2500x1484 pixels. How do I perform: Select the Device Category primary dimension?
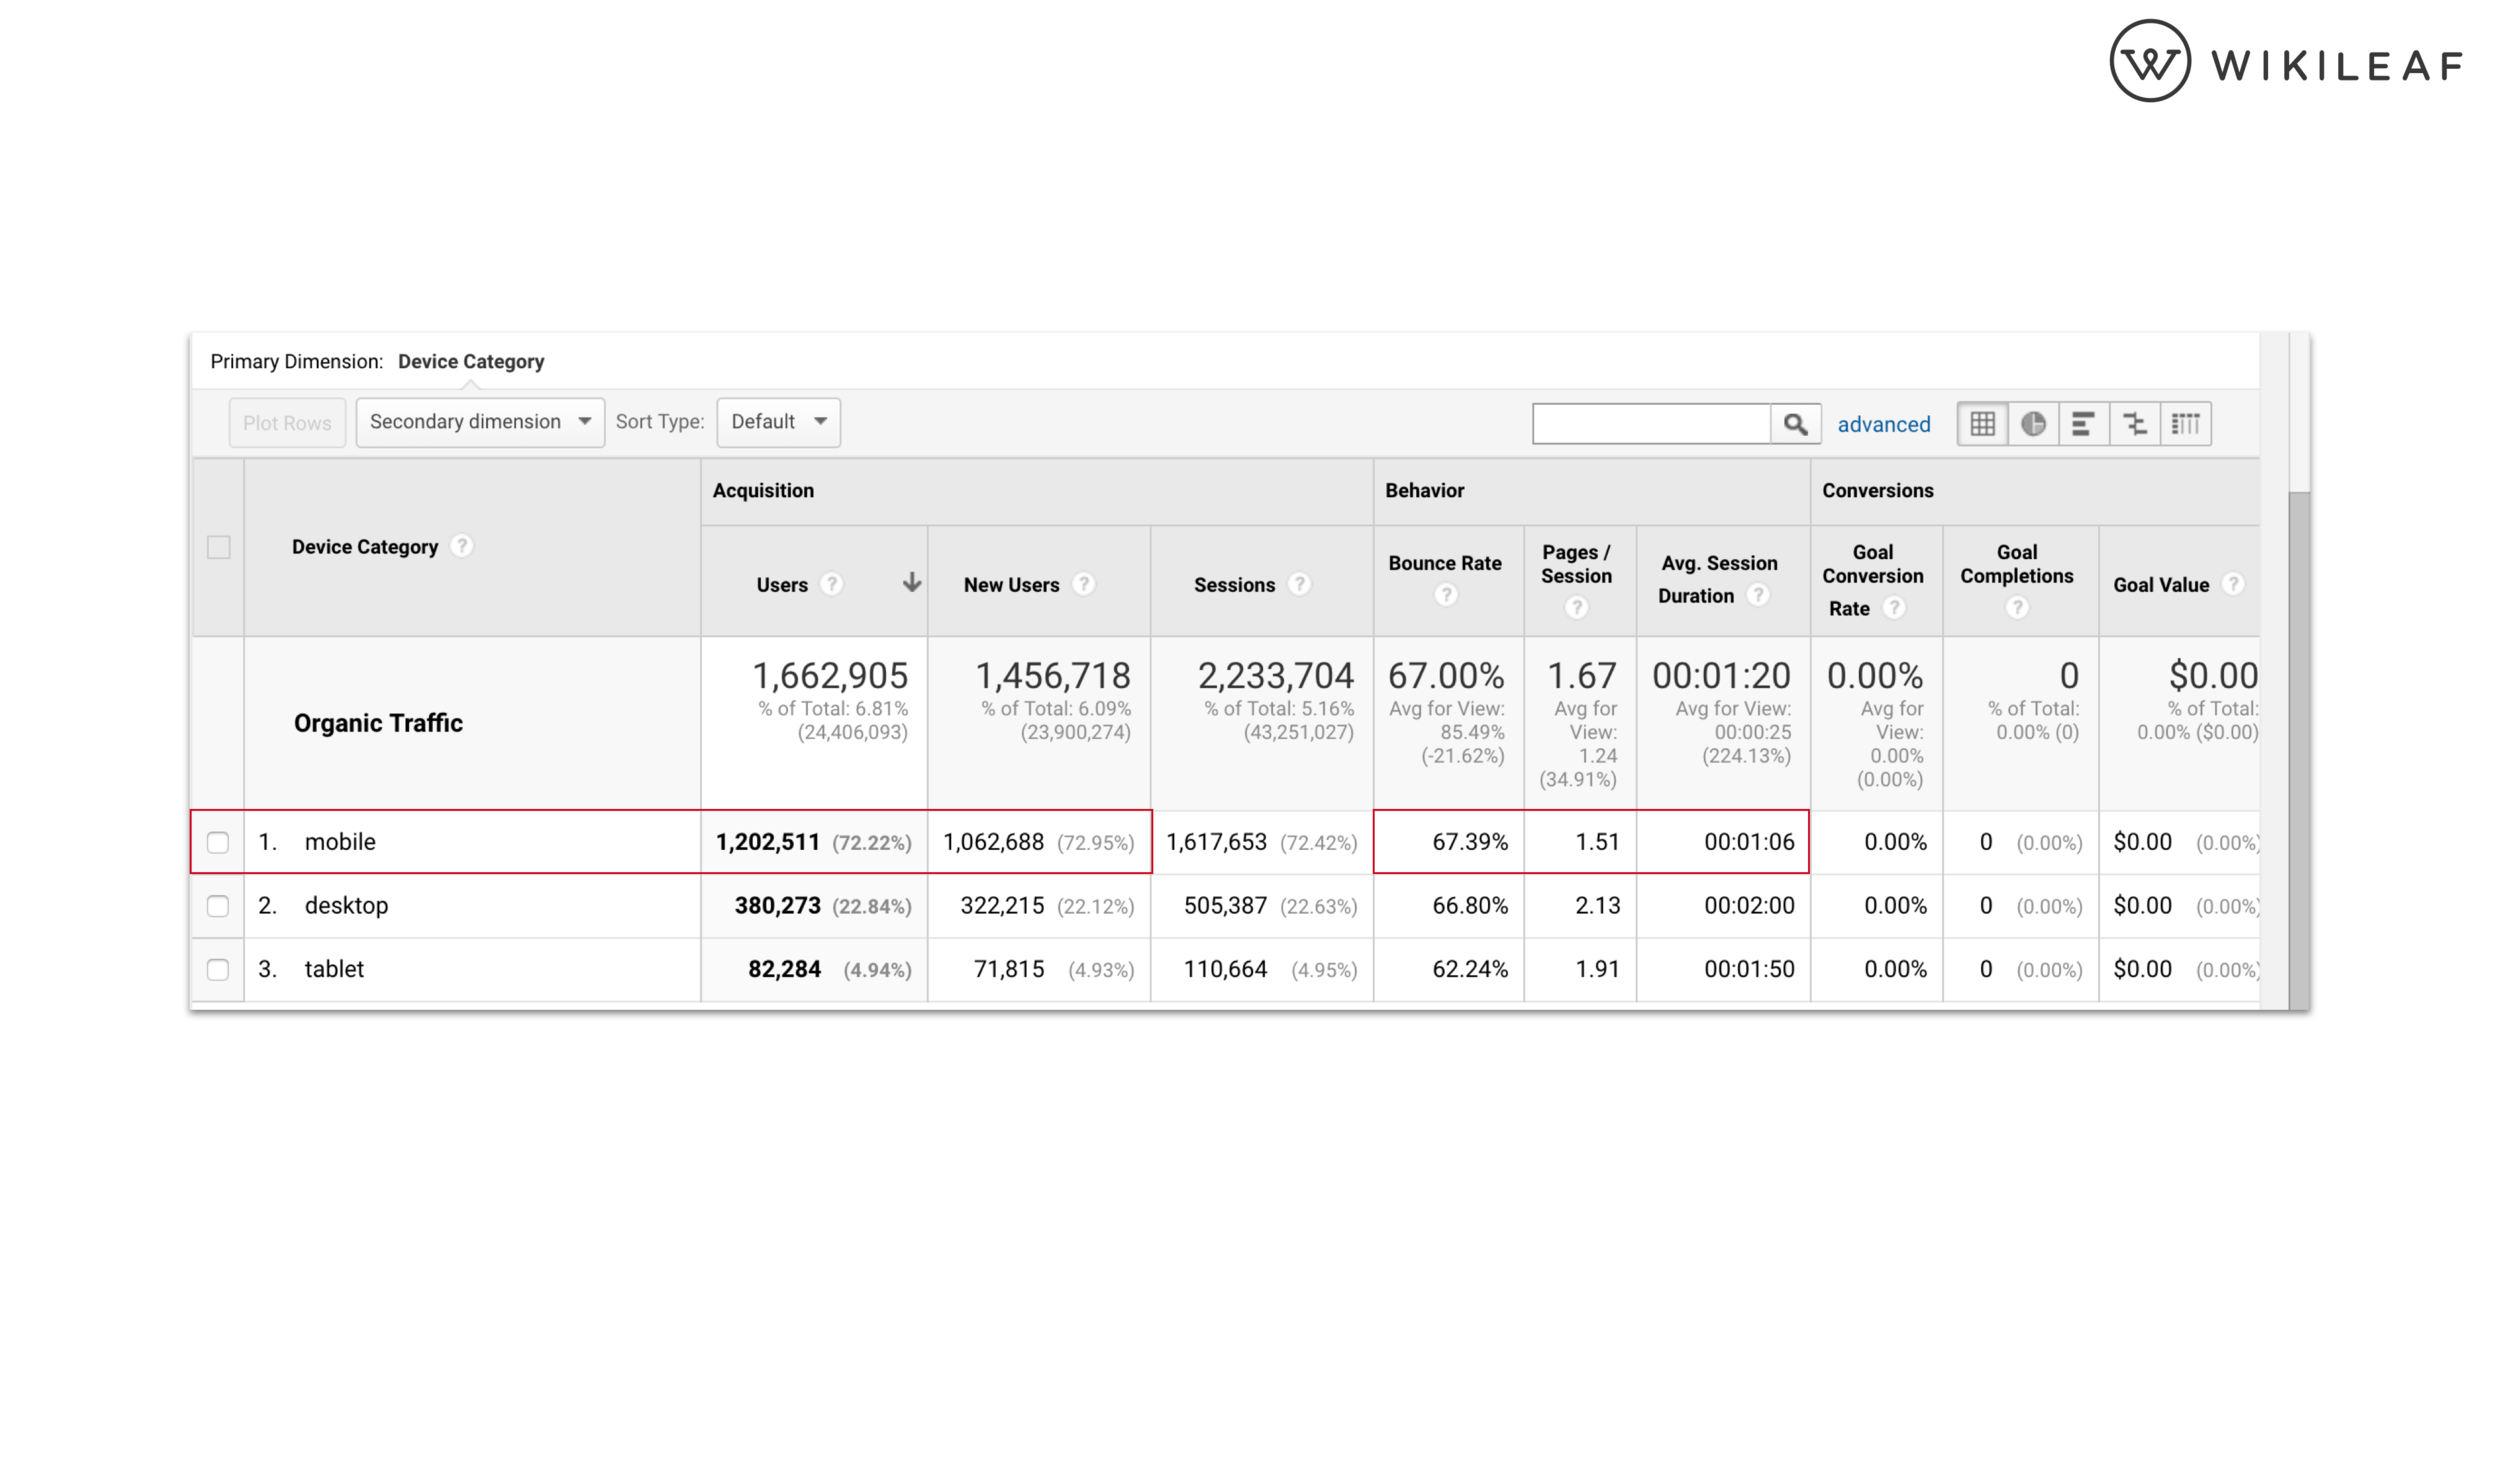coord(471,361)
